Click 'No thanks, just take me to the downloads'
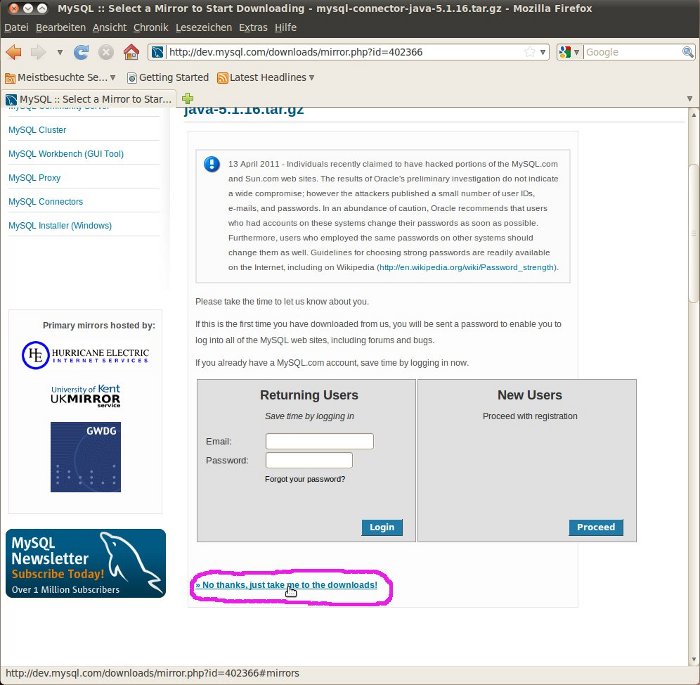This screenshot has height=685, width=700. 289,584
